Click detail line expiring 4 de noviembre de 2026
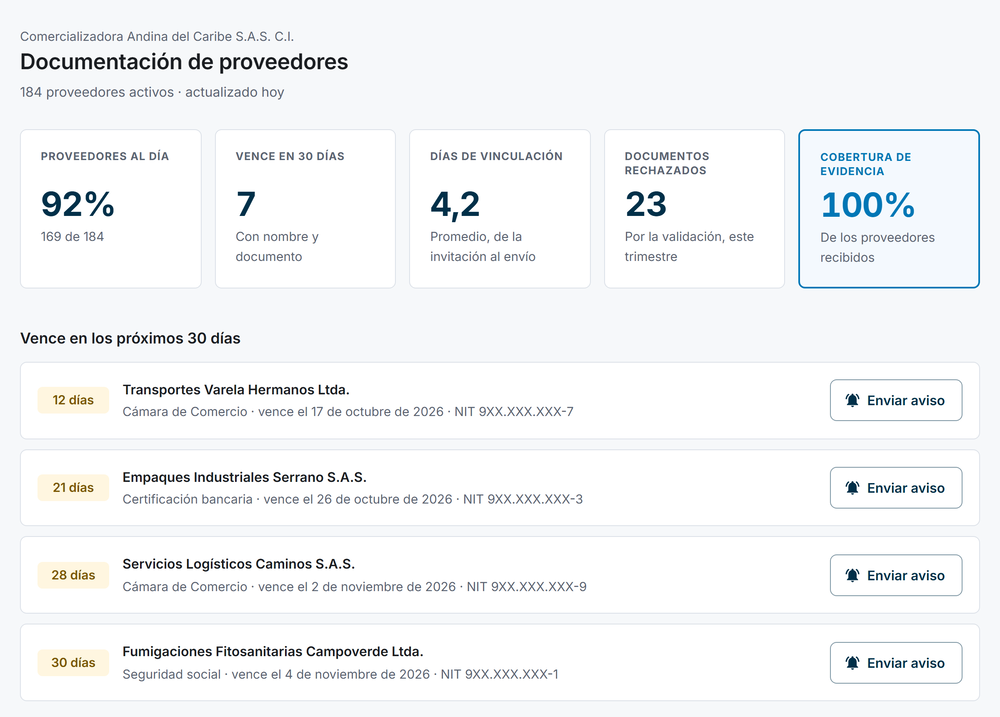The height and width of the screenshot is (717, 1000). click(341, 674)
